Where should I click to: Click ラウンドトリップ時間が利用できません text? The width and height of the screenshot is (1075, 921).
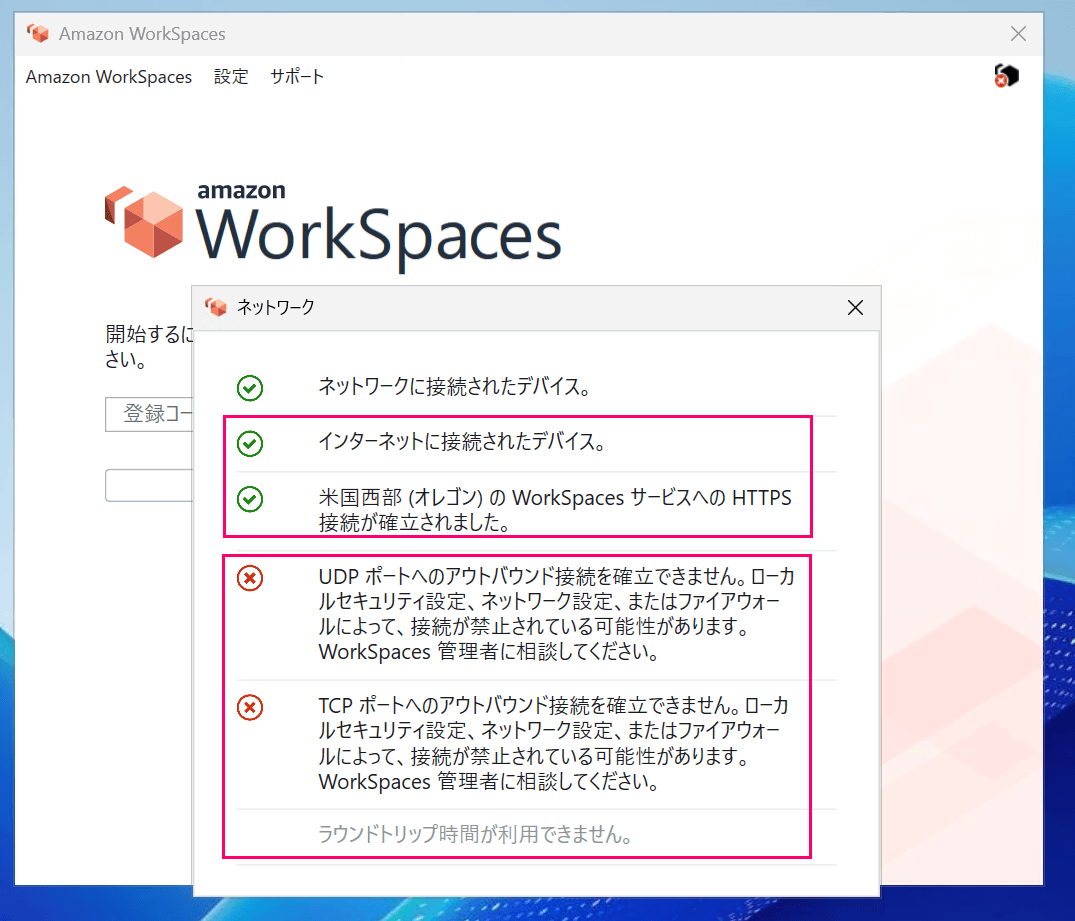coord(475,834)
